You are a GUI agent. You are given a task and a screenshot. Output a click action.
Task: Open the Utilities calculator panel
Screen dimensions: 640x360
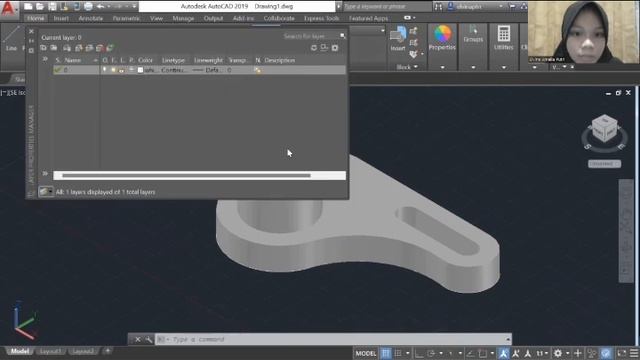tap(503, 38)
